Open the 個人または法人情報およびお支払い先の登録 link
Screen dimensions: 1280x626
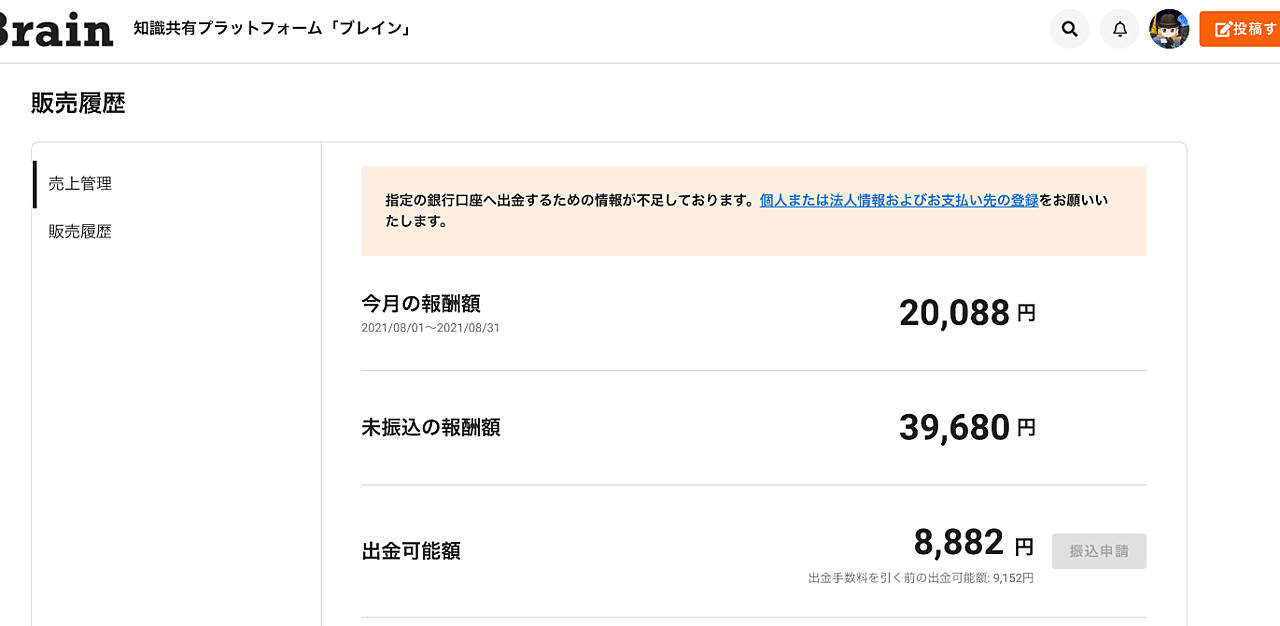pyautogui.click(x=898, y=200)
